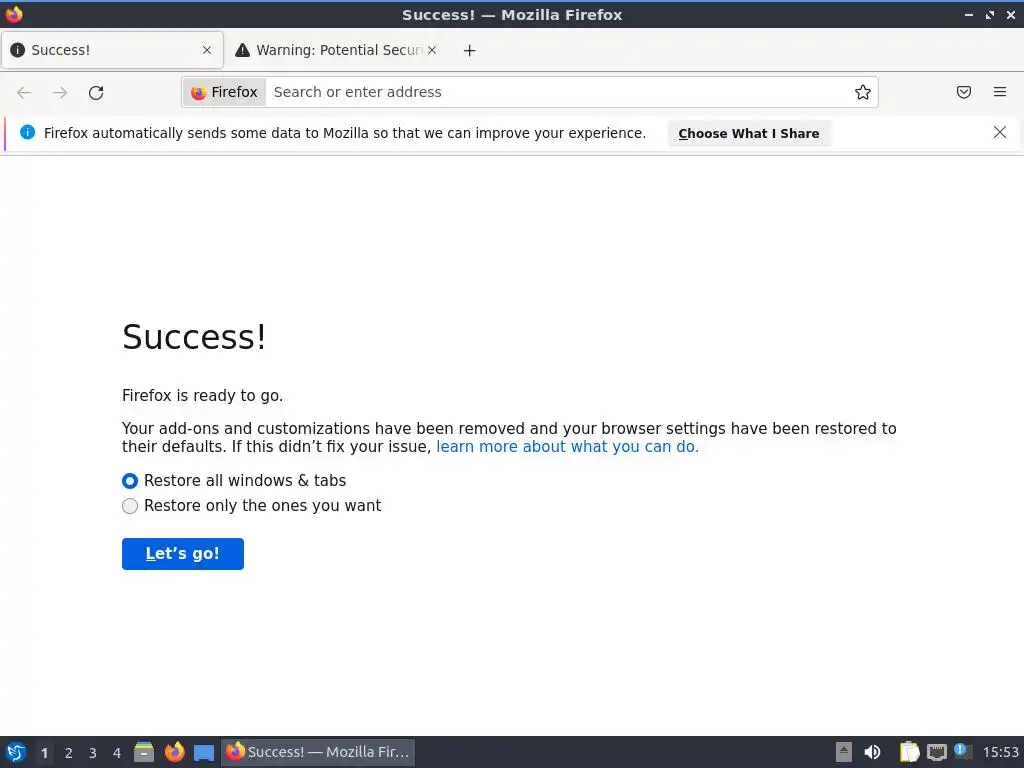The height and width of the screenshot is (768, 1024).
Task: Select Restore all windows & tabs option
Action: tap(130, 481)
